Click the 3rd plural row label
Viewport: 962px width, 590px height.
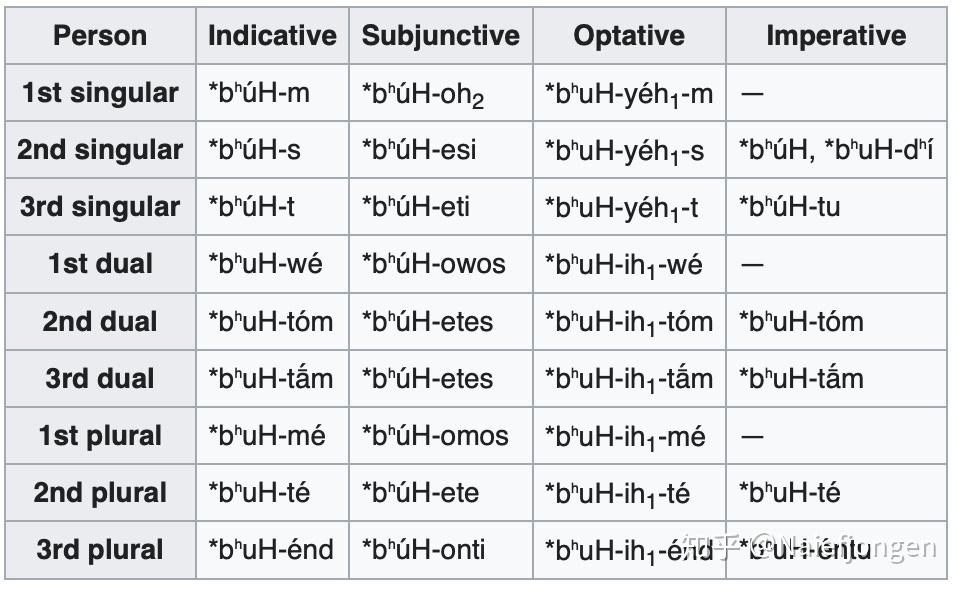point(100,550)
